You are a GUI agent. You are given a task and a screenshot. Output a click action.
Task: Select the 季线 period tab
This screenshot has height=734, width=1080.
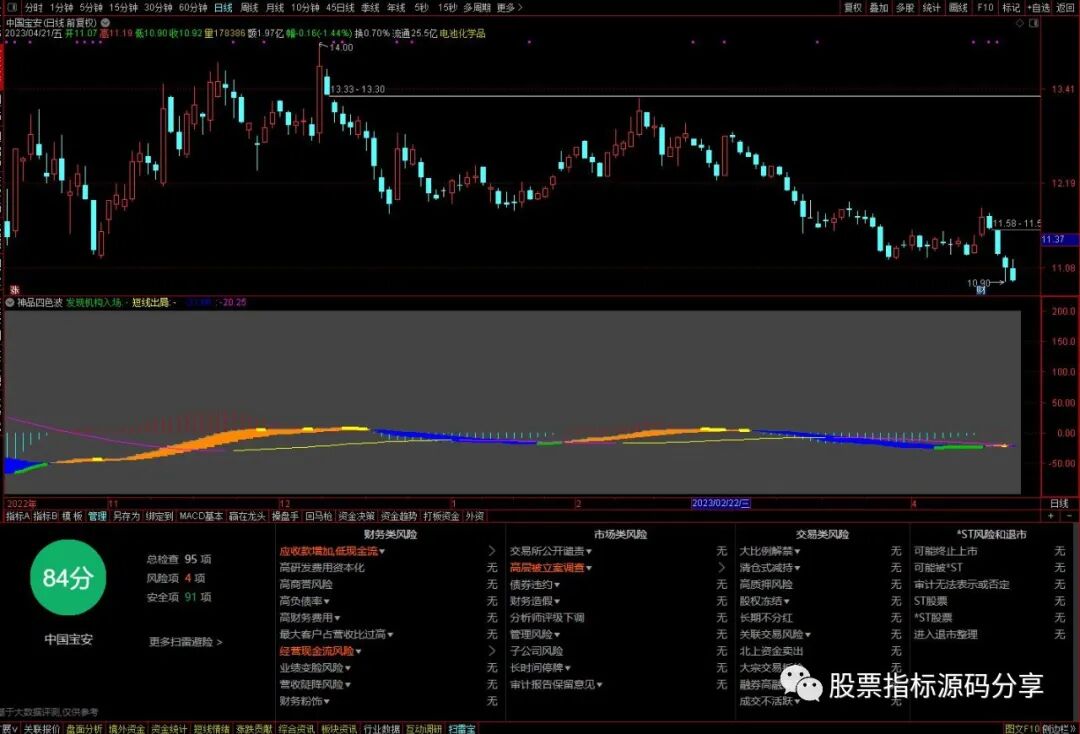[371, 8]
